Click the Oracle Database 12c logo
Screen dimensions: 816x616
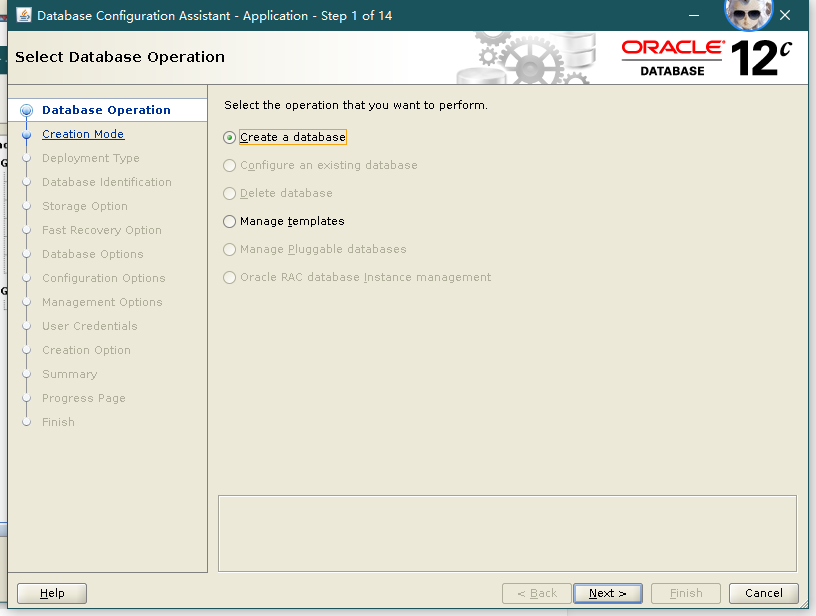(x=707, y=58)
